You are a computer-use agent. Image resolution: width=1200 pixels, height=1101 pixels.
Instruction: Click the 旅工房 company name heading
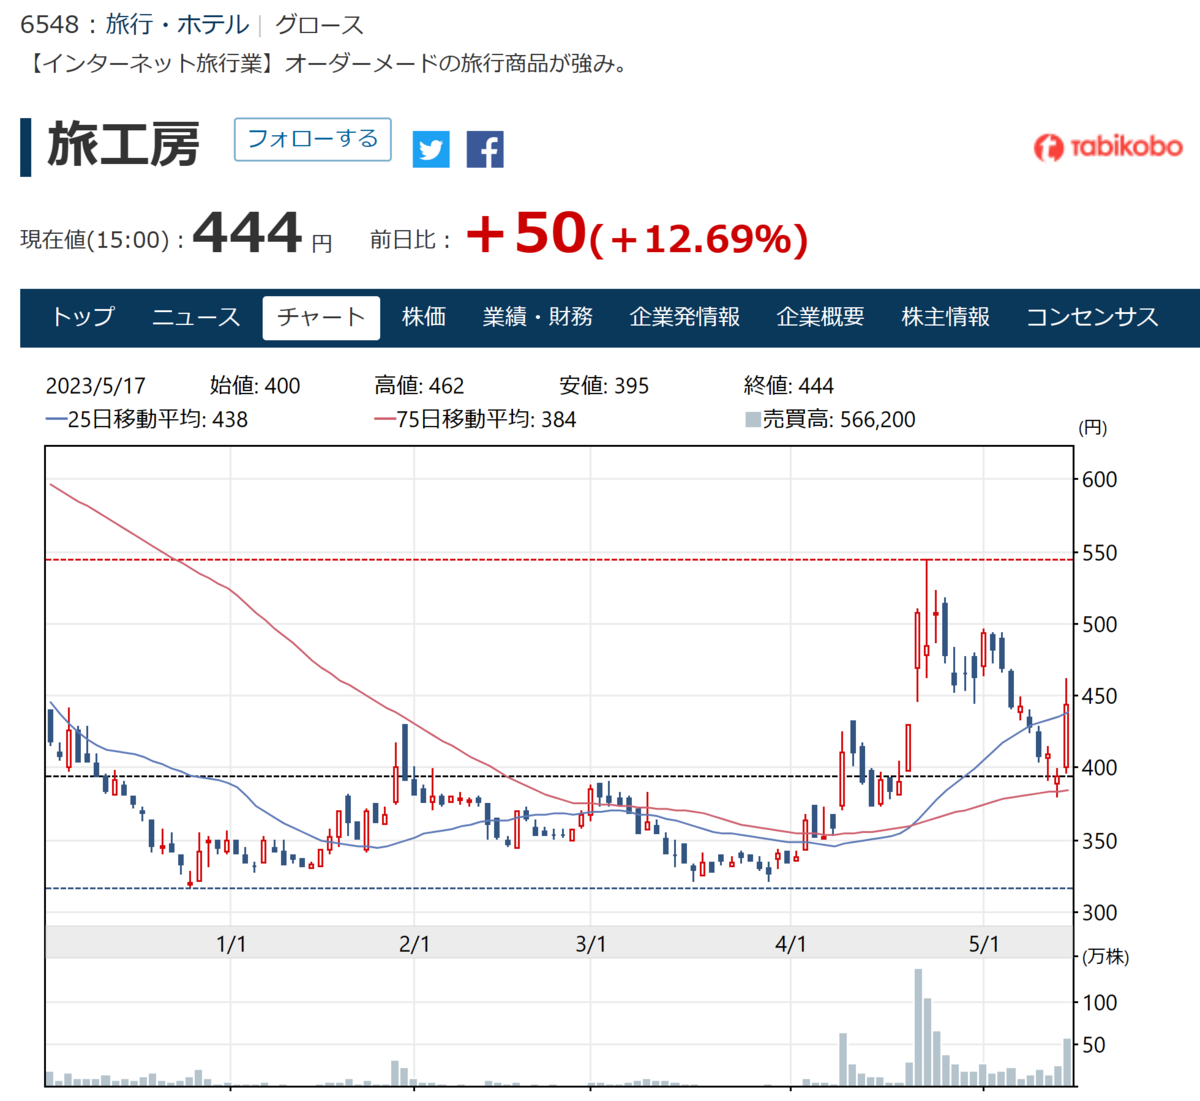[x=123, y=145]
